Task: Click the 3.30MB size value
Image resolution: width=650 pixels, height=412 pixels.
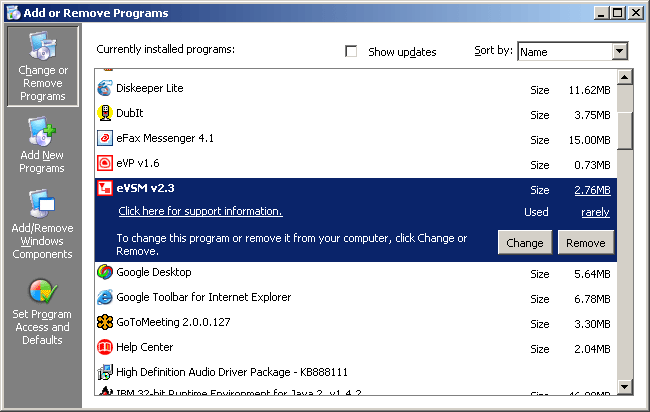Action: pos(592,324)
